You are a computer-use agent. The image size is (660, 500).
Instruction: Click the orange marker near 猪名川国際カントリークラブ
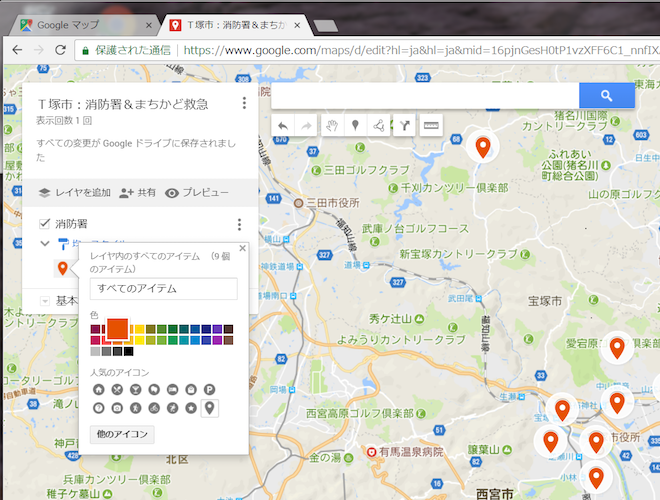coord(483,147)
